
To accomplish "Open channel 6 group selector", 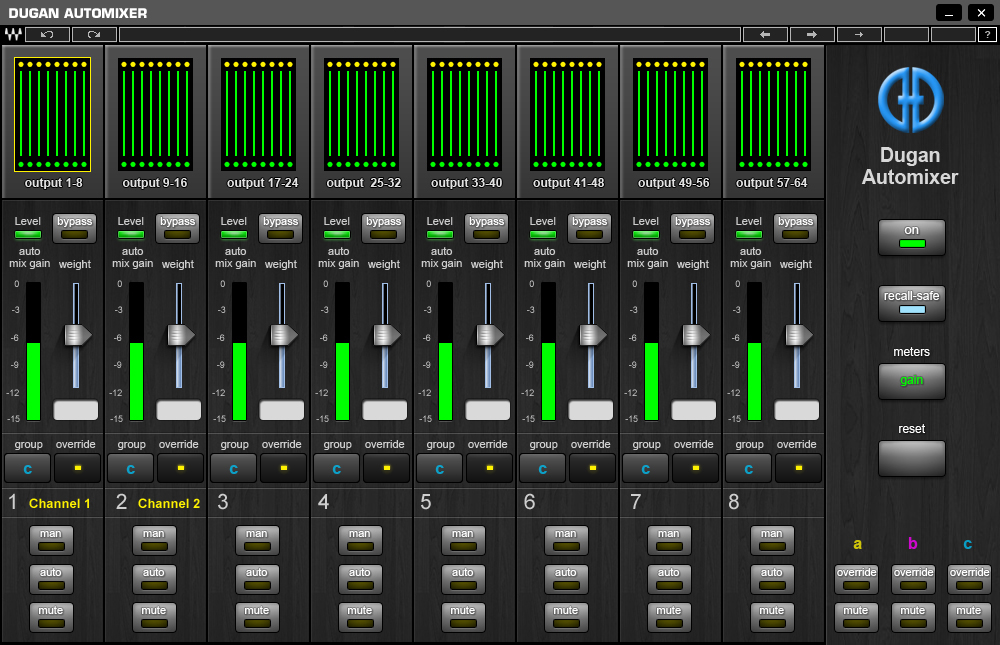I will [x=543, y=468].
